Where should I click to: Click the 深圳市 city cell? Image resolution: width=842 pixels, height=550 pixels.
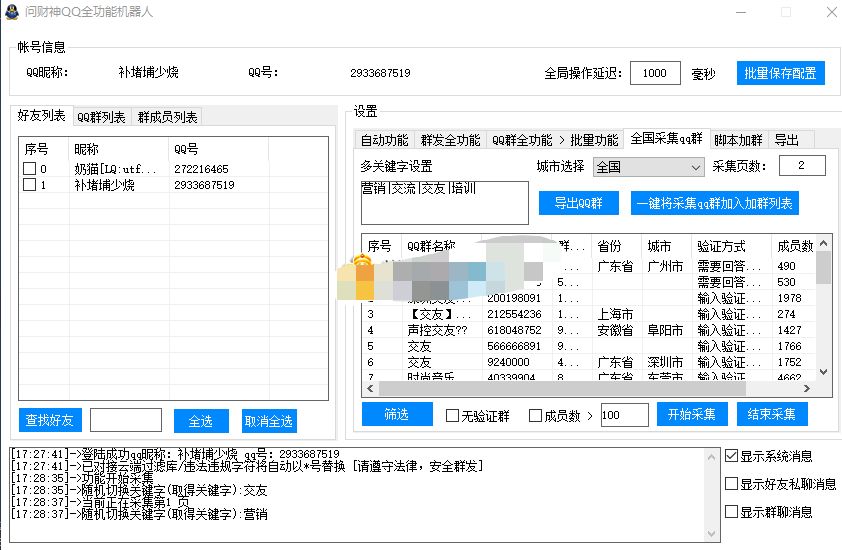tap(665, 363)
